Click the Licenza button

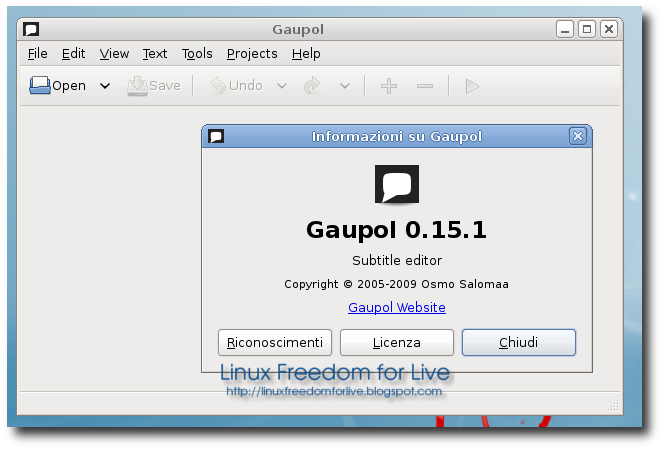397,342
